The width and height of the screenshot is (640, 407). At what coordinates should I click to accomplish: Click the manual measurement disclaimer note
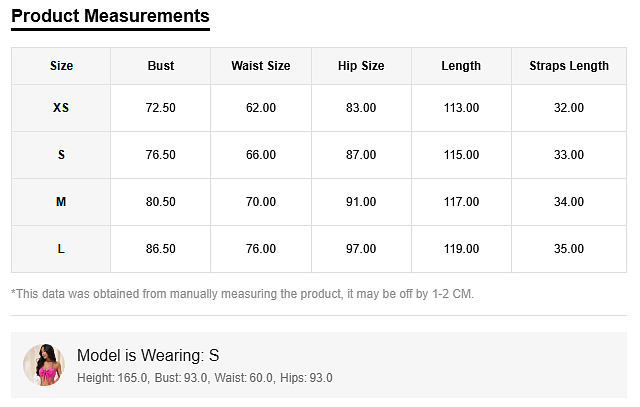click(x=242, y=294)
